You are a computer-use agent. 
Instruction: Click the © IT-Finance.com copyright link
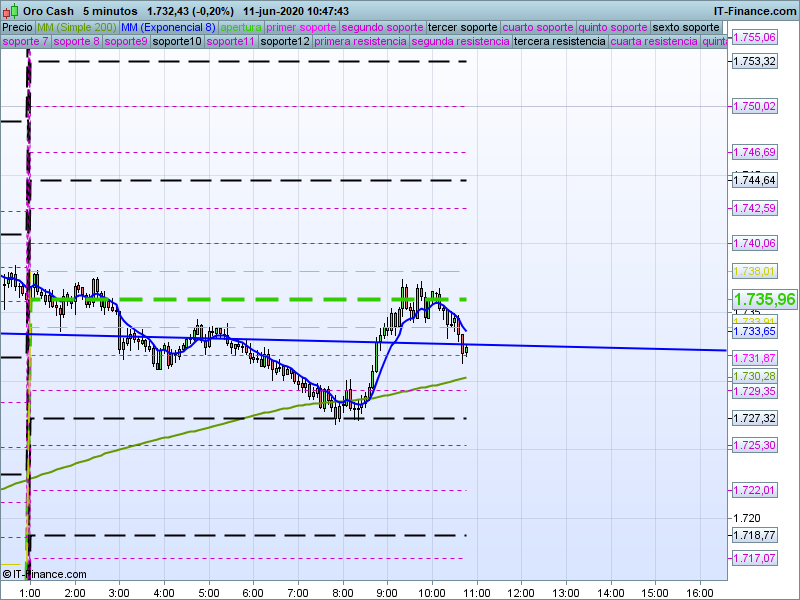point(44,574)
